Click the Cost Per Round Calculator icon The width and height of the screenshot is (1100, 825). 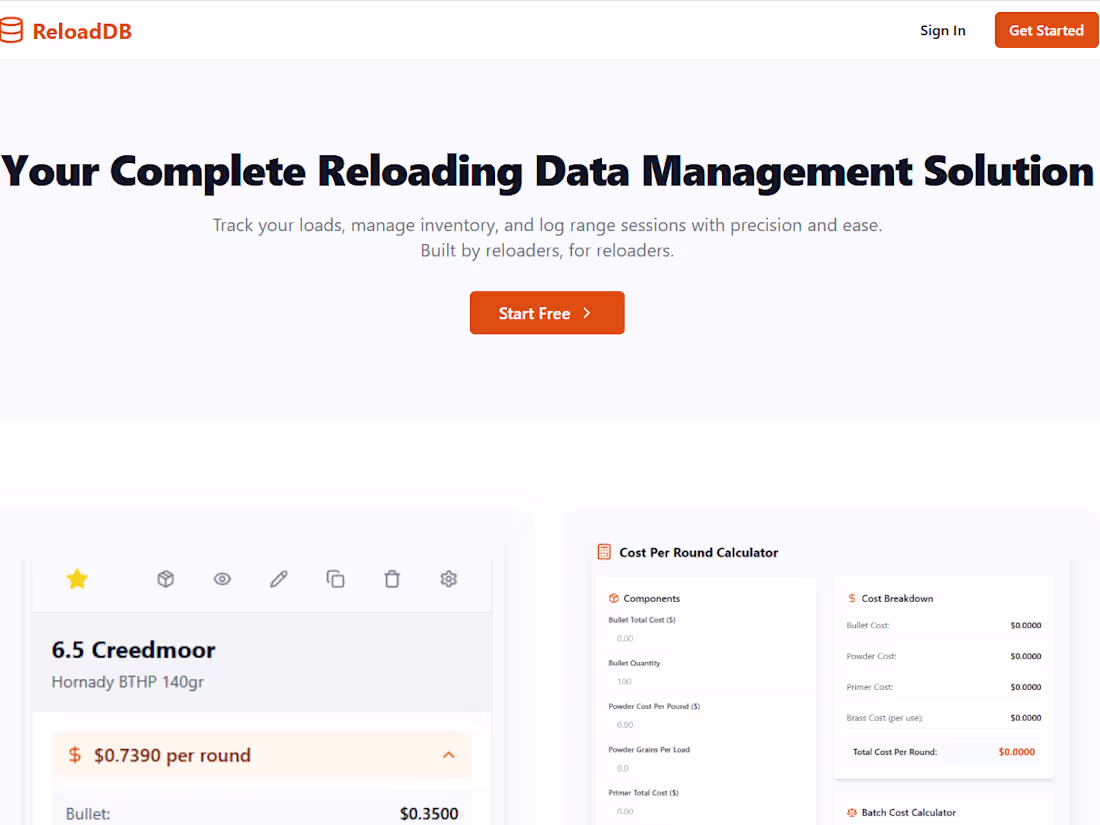[x=604, y=551]
